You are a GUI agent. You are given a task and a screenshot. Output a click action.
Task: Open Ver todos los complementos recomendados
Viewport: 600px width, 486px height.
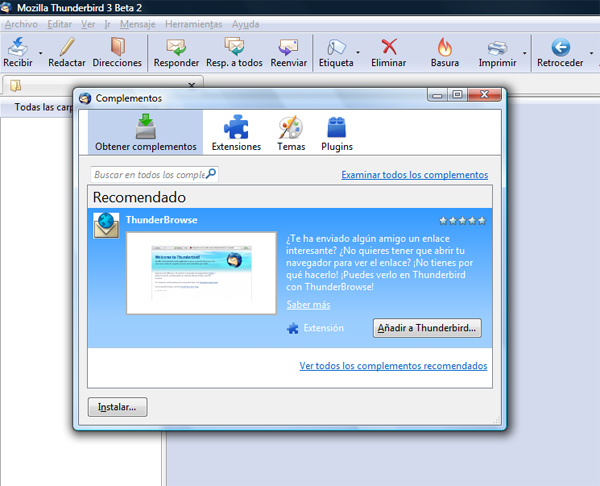pyautogui.click(x=393, y=366)
